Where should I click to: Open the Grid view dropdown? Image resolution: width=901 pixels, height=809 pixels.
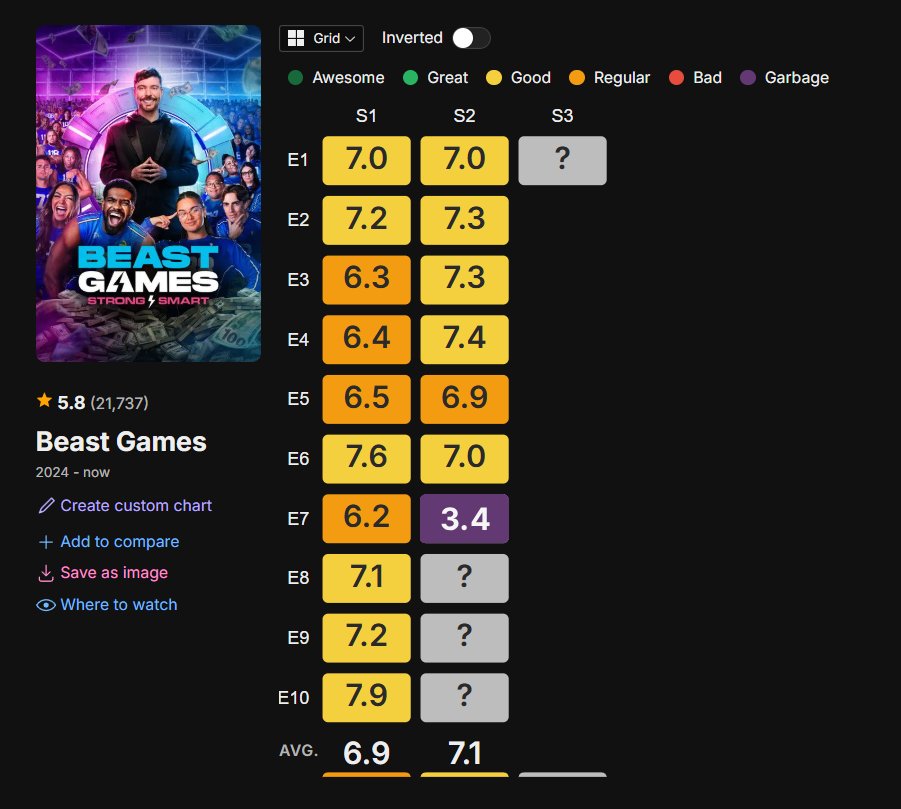[321, 38]
